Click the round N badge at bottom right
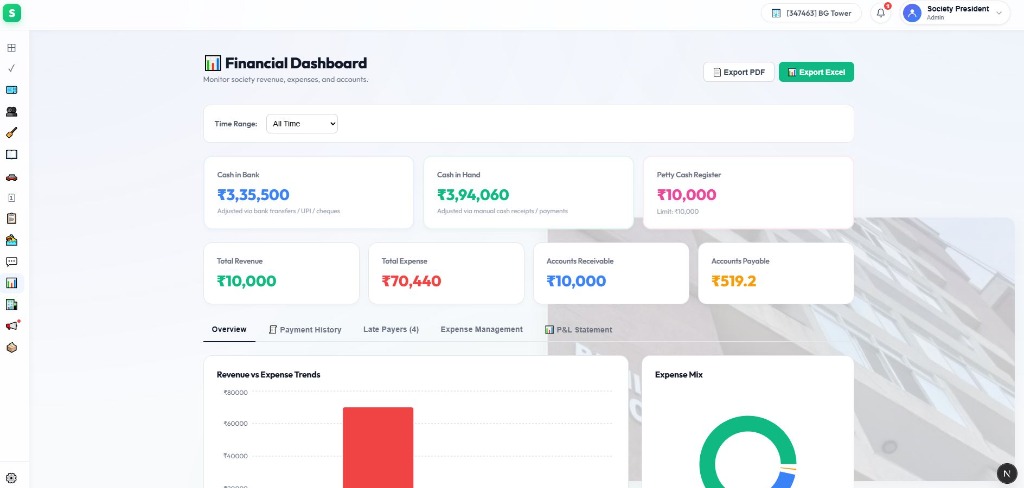The image size is (1024, 488). coord(1007,473)
